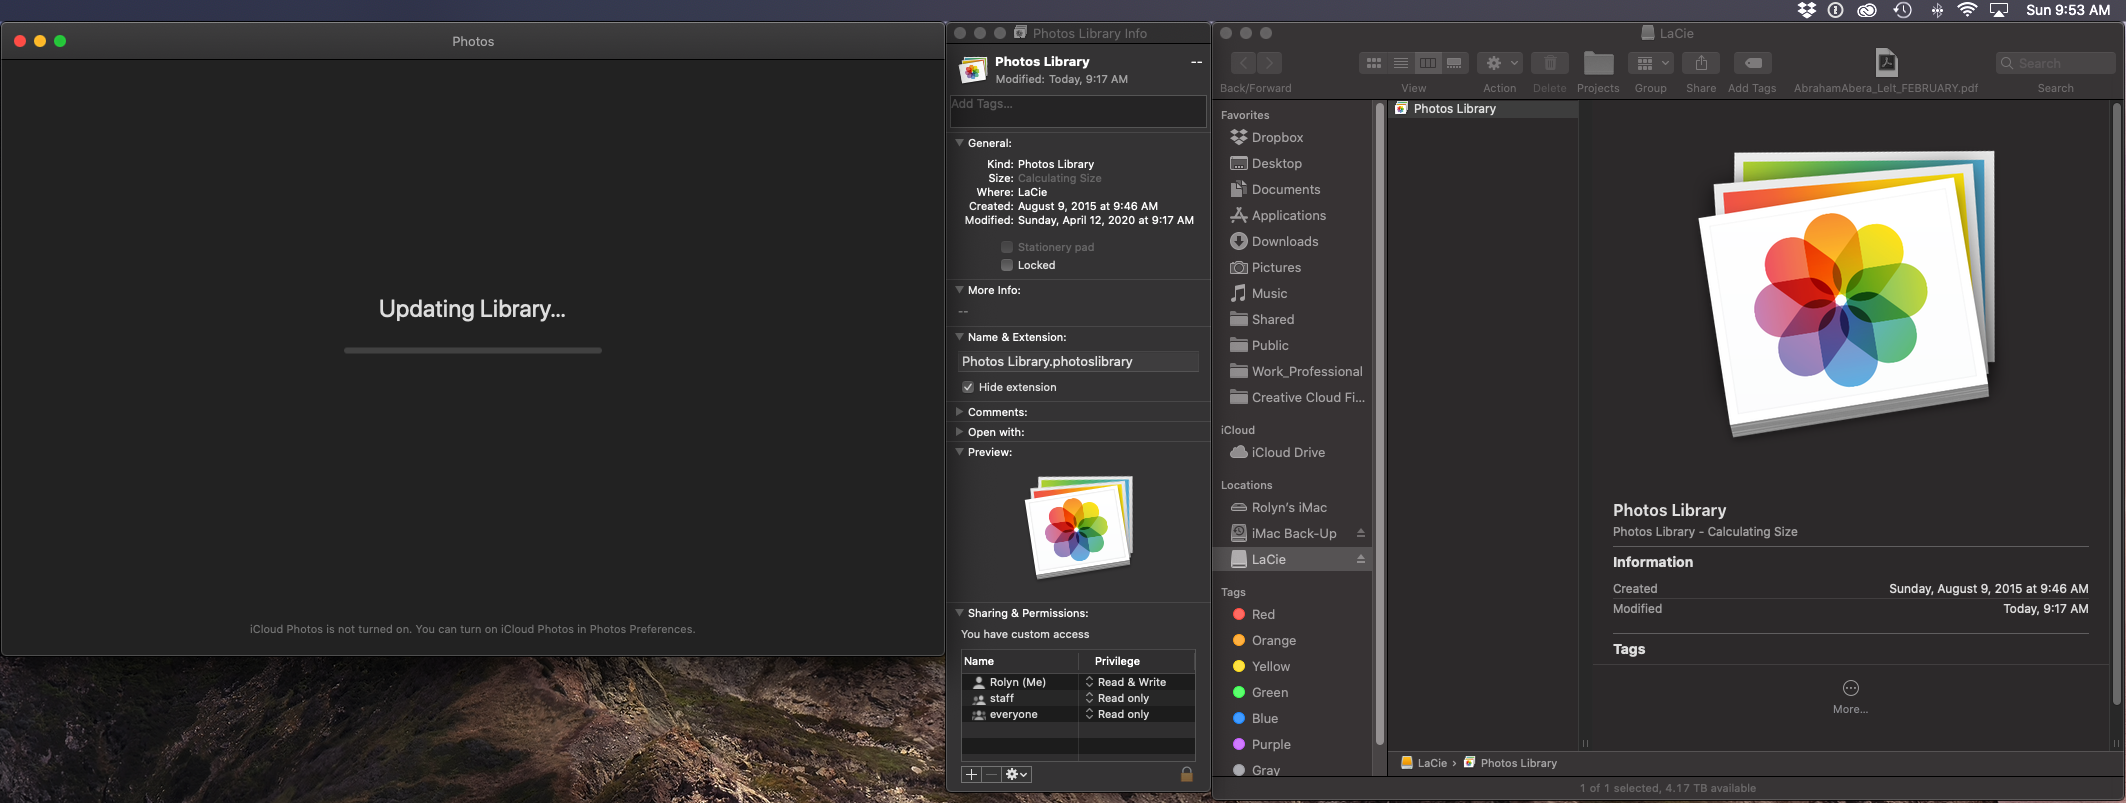Image resolution: width=2126 pixels, height=803 pixels.
Task: Open the permissions gear action menu
Action: [1016, 775]
